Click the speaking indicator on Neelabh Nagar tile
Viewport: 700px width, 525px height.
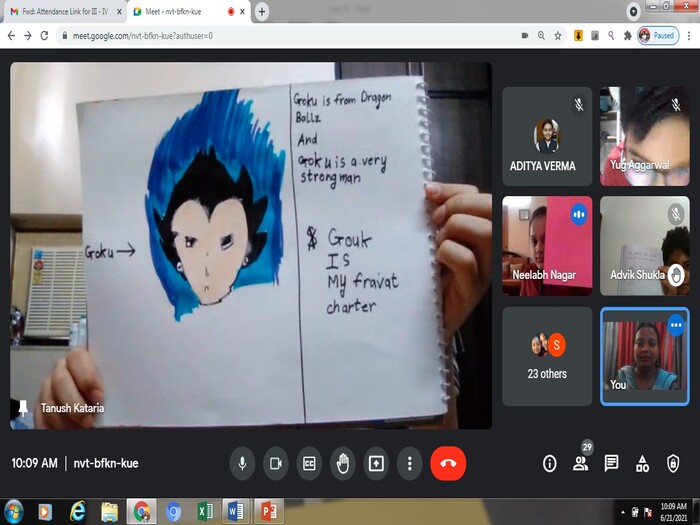click(579, 215)
